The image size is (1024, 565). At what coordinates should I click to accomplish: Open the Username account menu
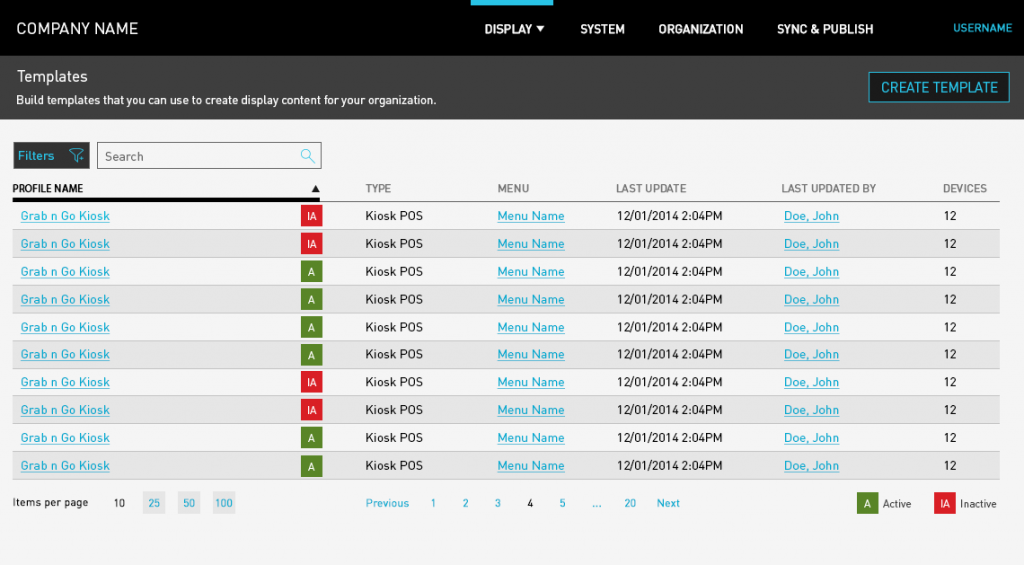982,28
